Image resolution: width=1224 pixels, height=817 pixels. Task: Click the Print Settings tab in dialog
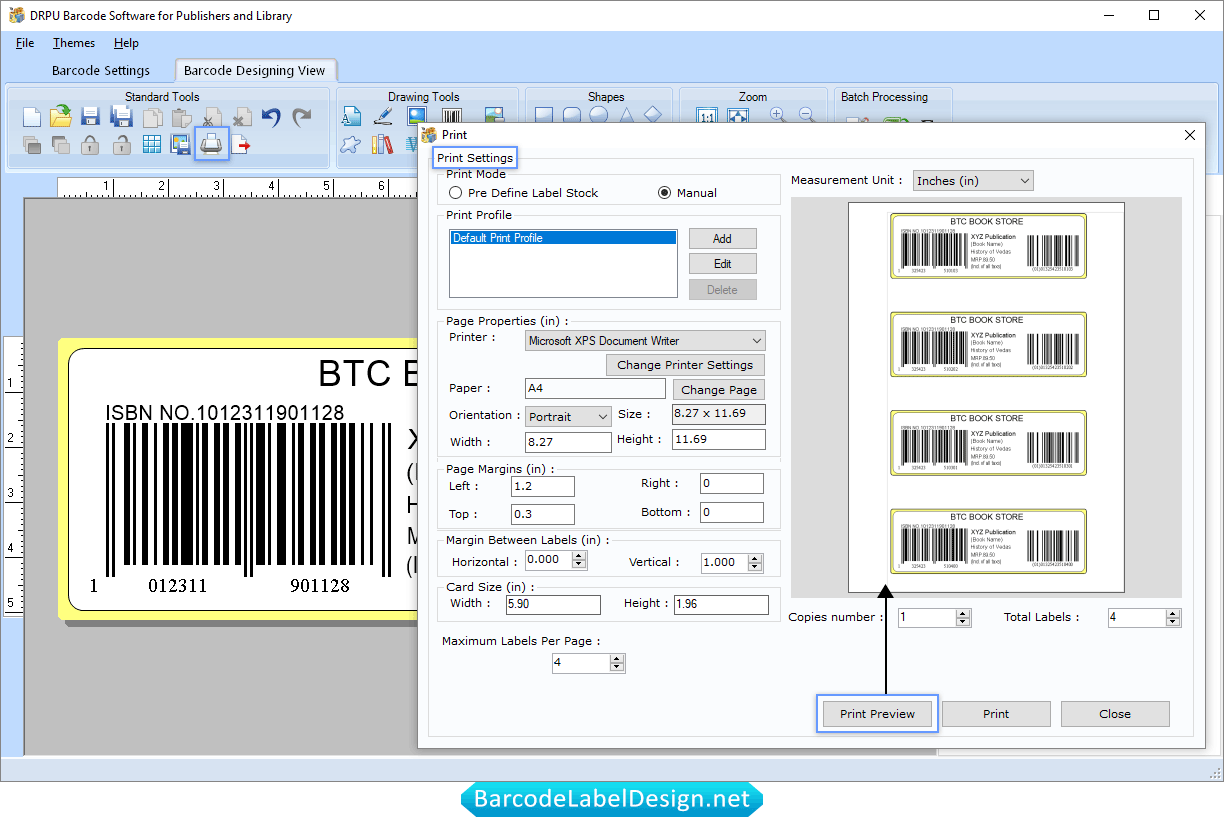tap(475, 158)
